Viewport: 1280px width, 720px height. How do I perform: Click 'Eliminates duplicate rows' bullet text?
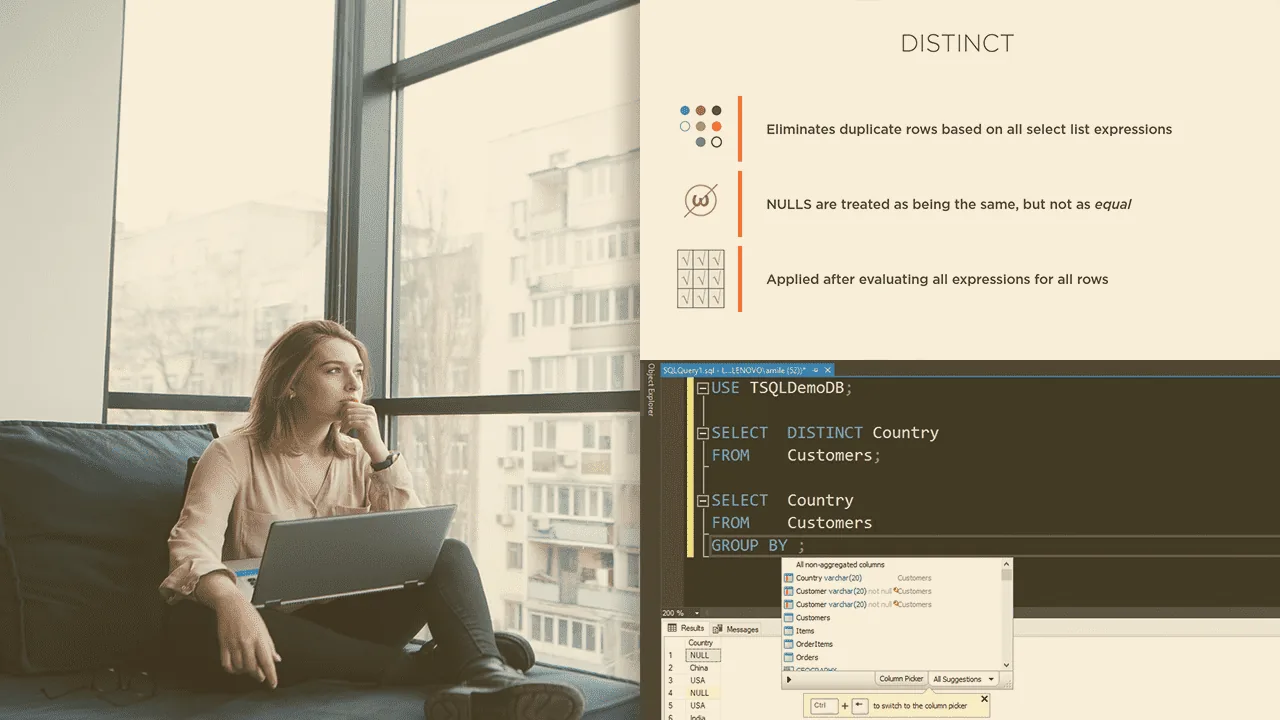pyautogui.click(x=969, y=129)
